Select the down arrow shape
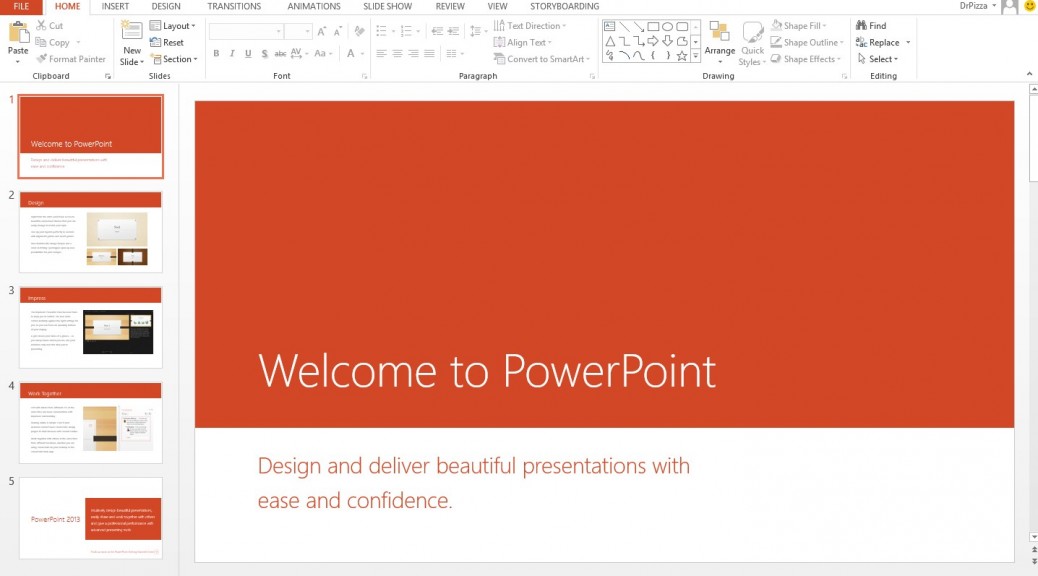This screenshot has width=1038, height=576. click(668, 41)
